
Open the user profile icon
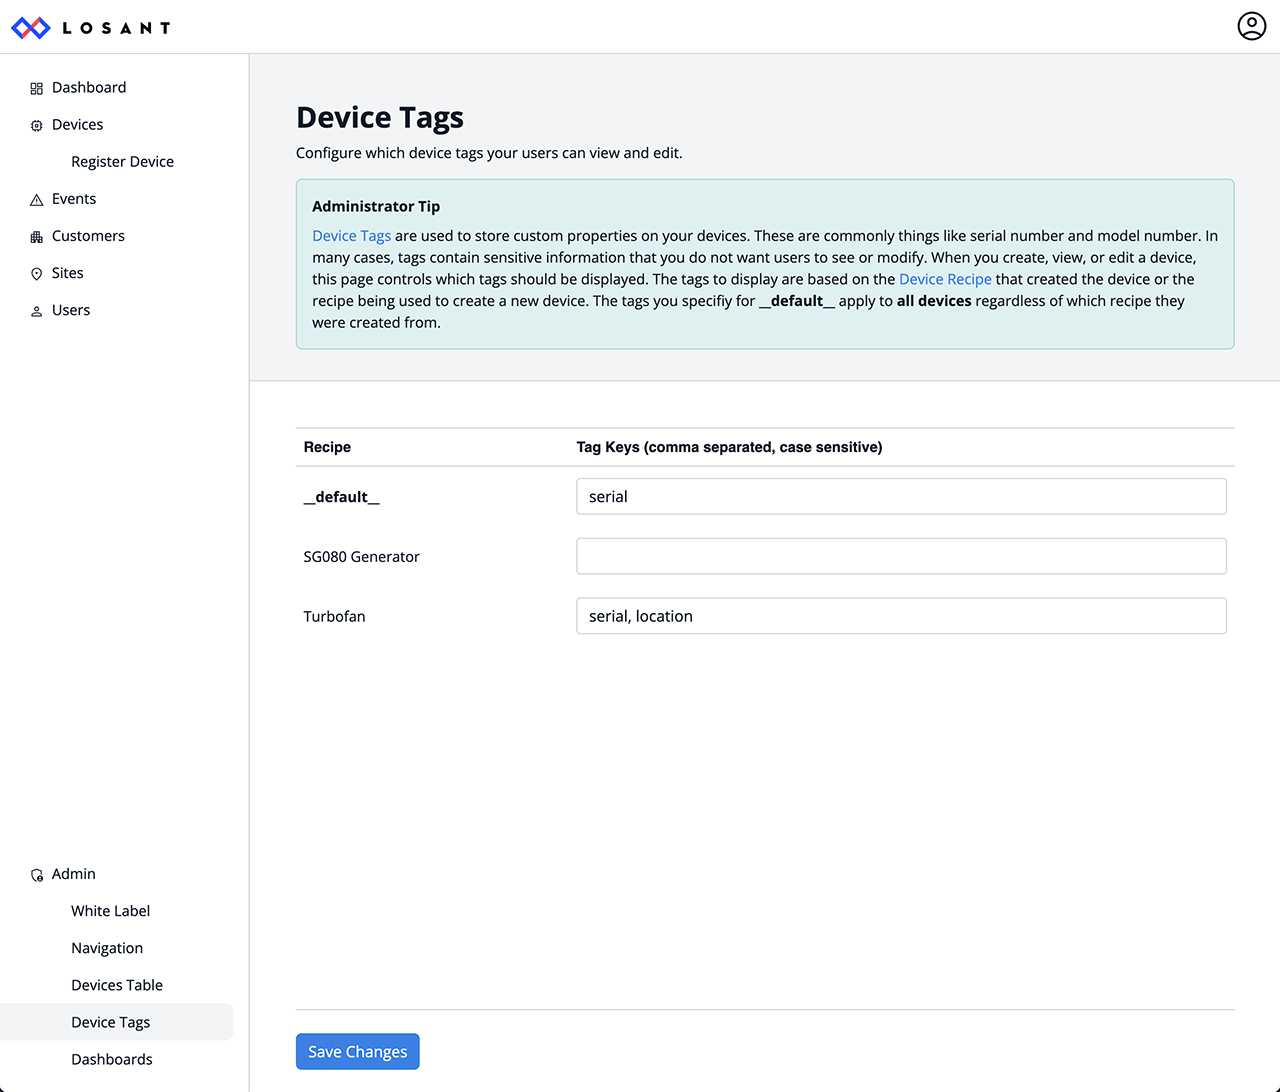click(1252, 26)
